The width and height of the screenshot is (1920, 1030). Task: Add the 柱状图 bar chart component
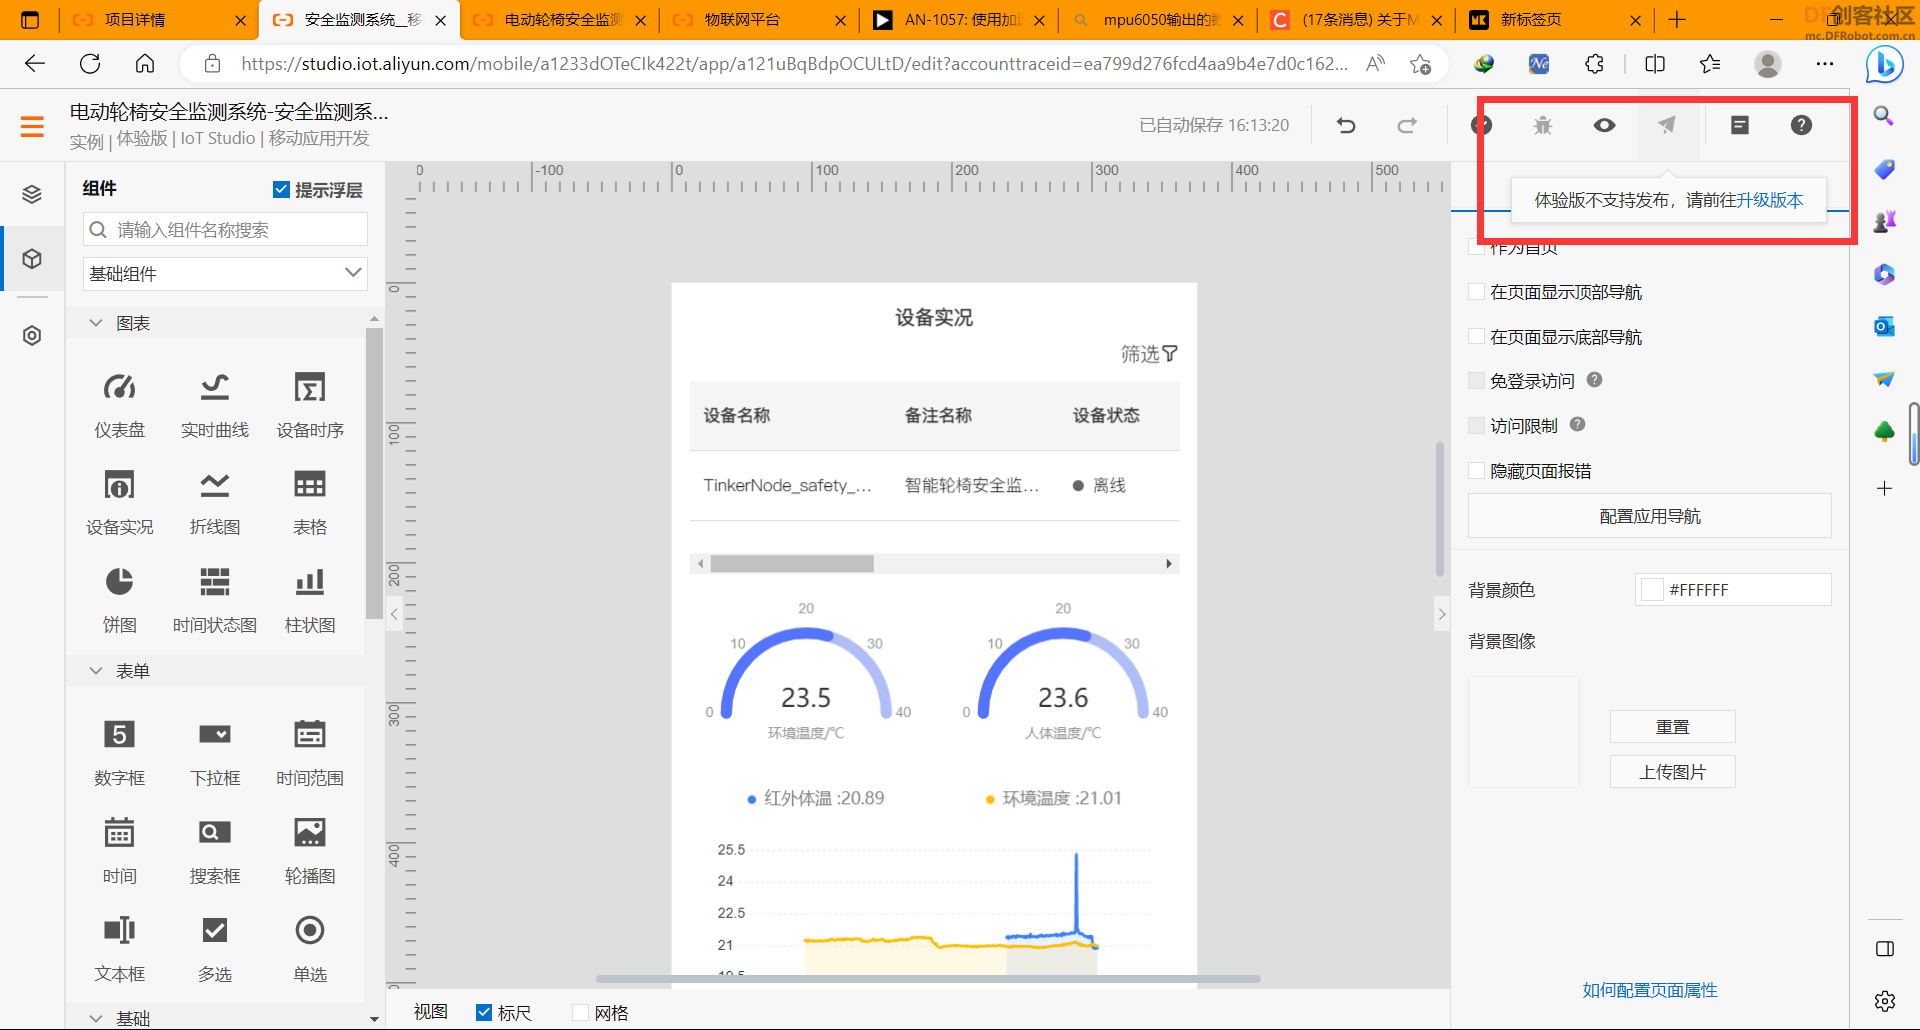[310, 600]
